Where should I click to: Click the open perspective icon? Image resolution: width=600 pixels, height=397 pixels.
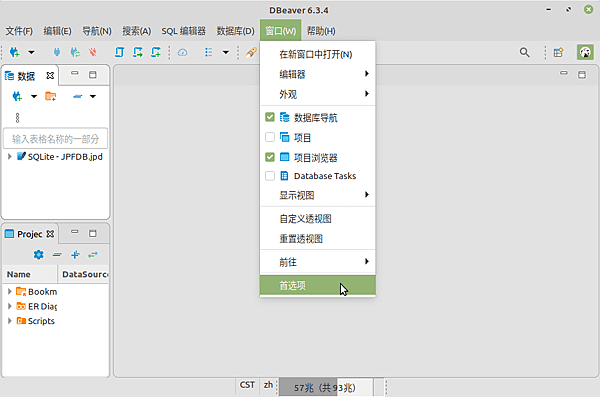pos(558,52)
